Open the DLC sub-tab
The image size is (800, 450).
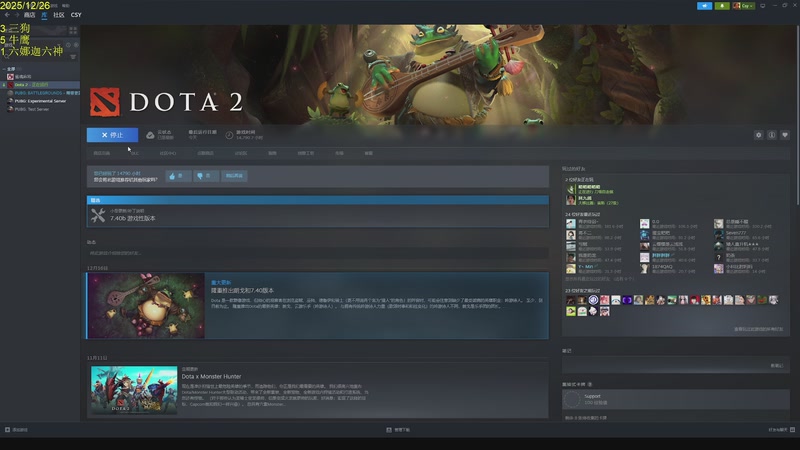[x=135, y=153]
